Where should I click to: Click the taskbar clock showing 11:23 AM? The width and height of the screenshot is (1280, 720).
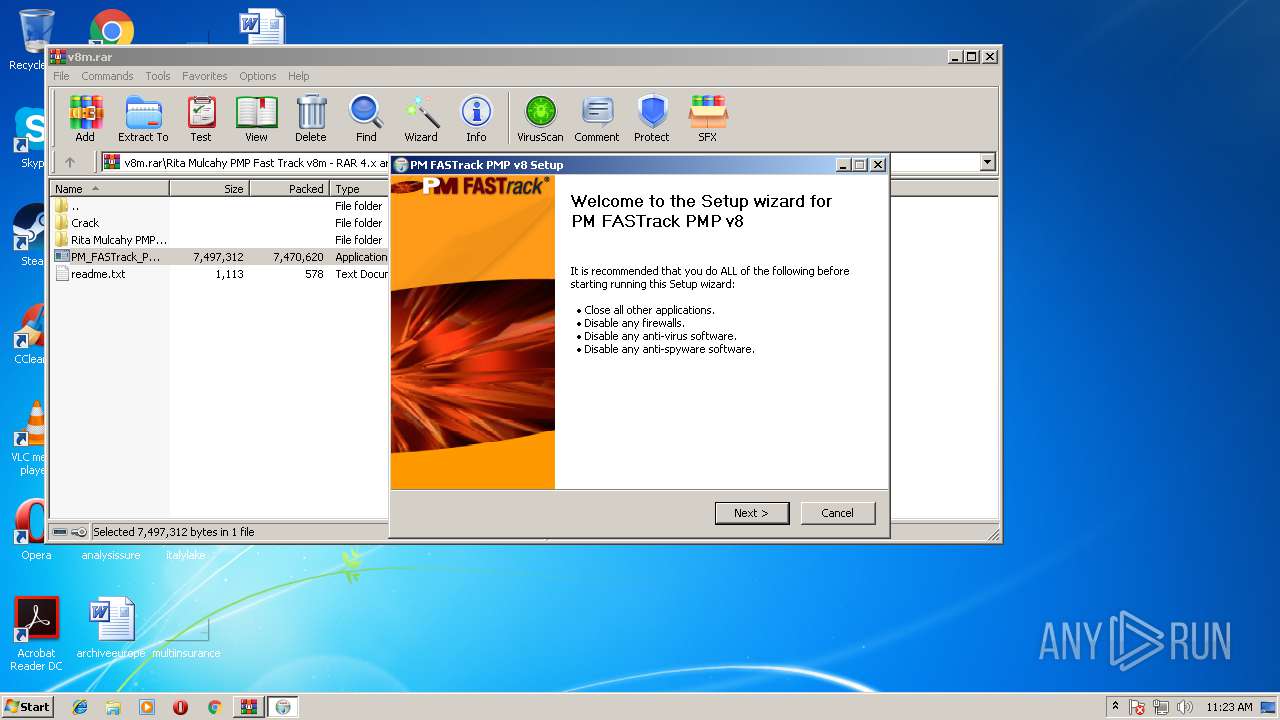1229,707
